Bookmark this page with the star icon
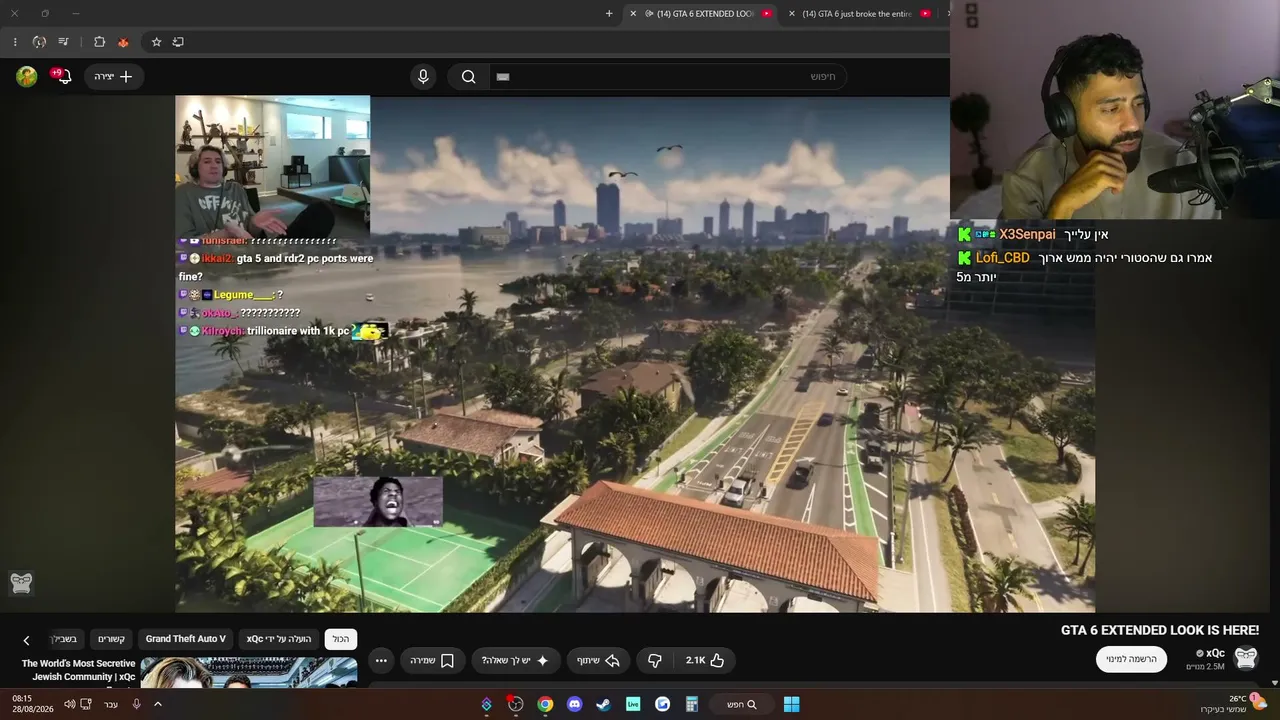The image size is (1280, 720). click(156, 42)
